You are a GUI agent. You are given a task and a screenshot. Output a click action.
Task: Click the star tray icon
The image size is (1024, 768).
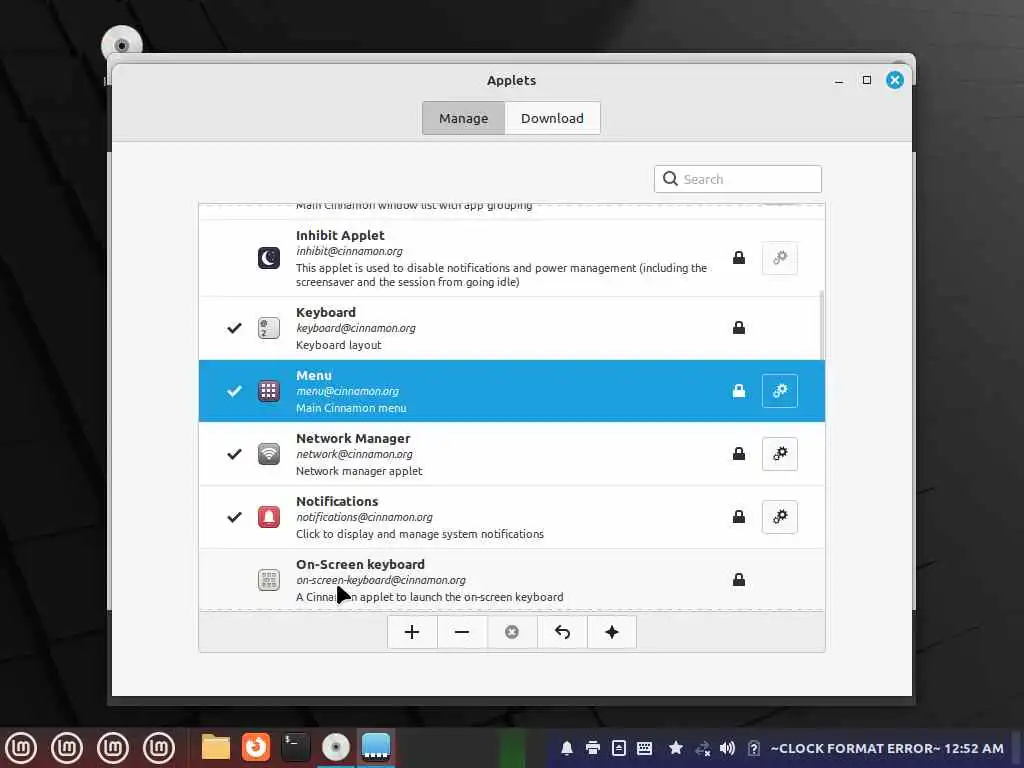tap(676, 748)
